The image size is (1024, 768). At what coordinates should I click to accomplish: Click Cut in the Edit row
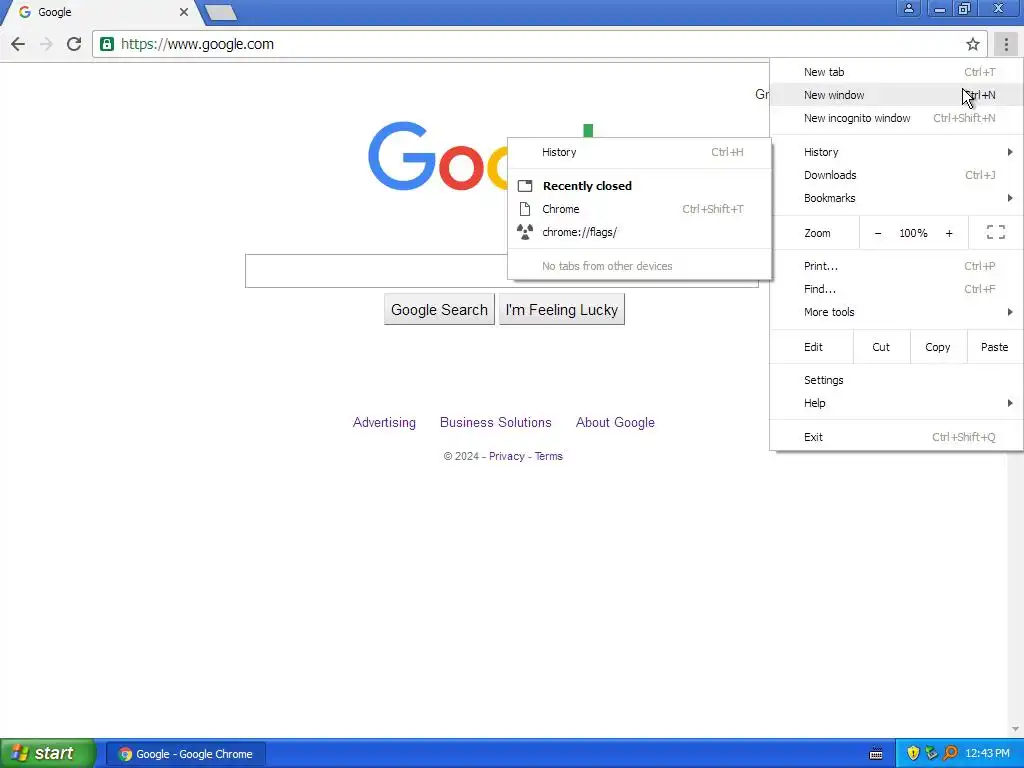click(881, 347)
